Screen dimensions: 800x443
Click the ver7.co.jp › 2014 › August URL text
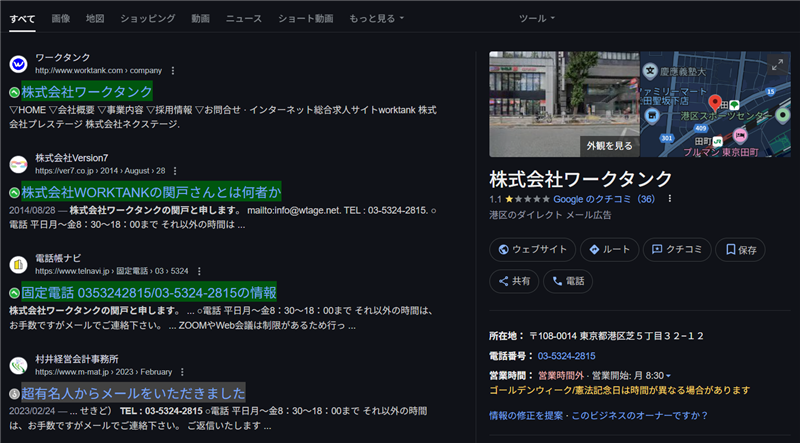pyautogui.click(x=100, y=170)
